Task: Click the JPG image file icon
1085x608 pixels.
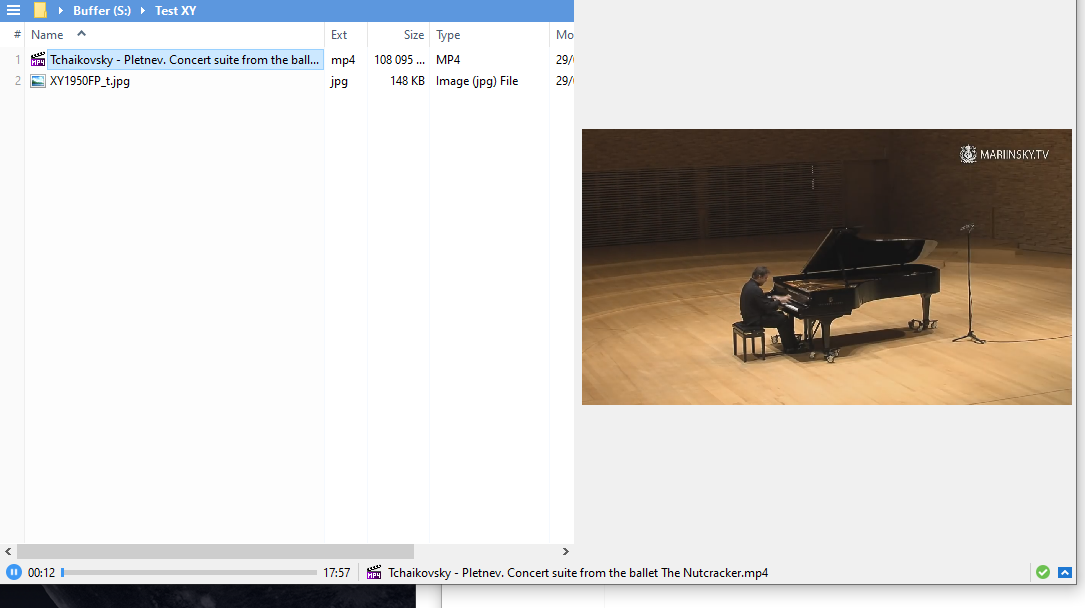Action: (38, 81)
